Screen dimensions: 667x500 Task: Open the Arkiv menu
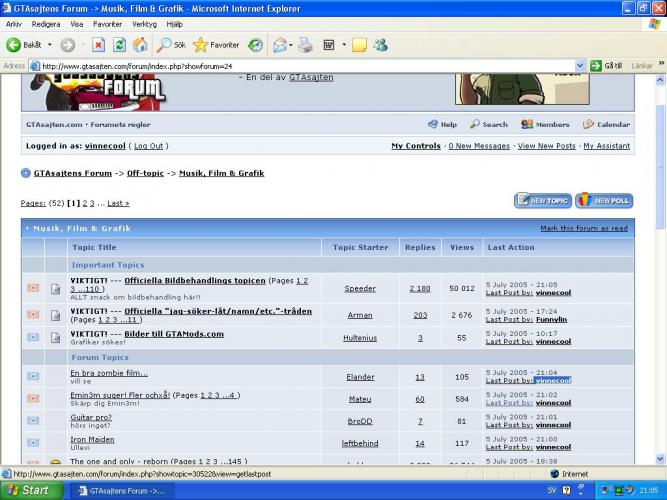click(14, 24)
